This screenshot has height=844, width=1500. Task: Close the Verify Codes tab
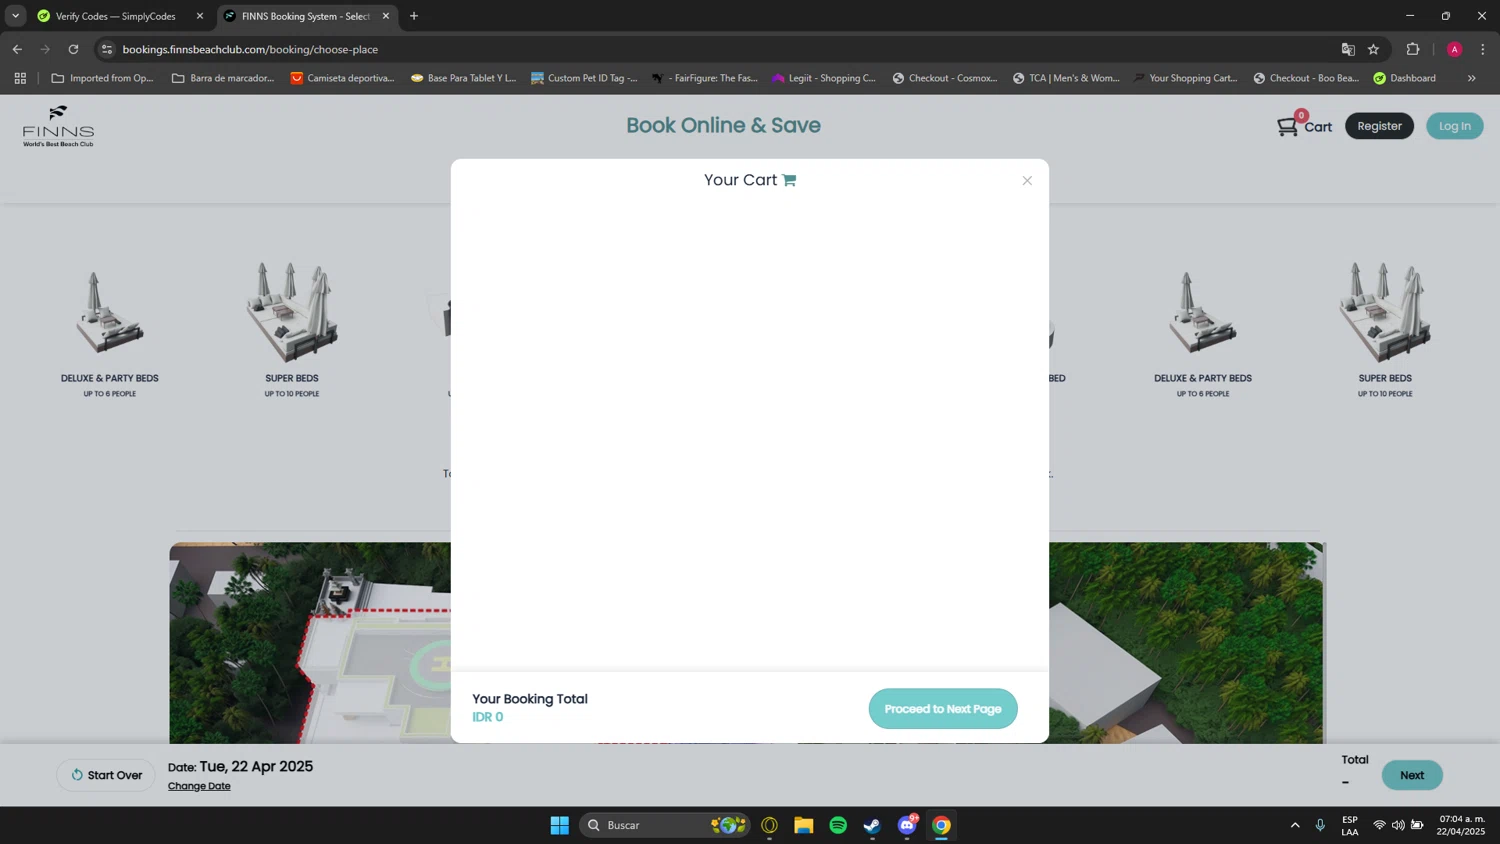[x=200, y=16]
